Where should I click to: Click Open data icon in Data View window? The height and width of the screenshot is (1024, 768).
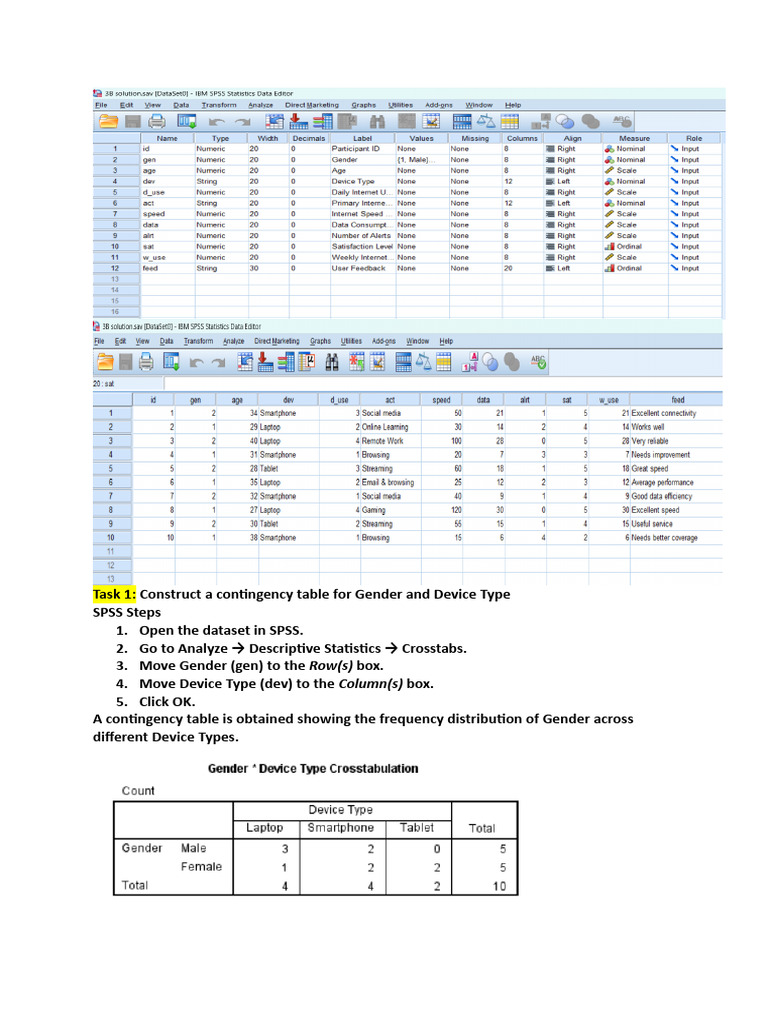coord(105,362)
